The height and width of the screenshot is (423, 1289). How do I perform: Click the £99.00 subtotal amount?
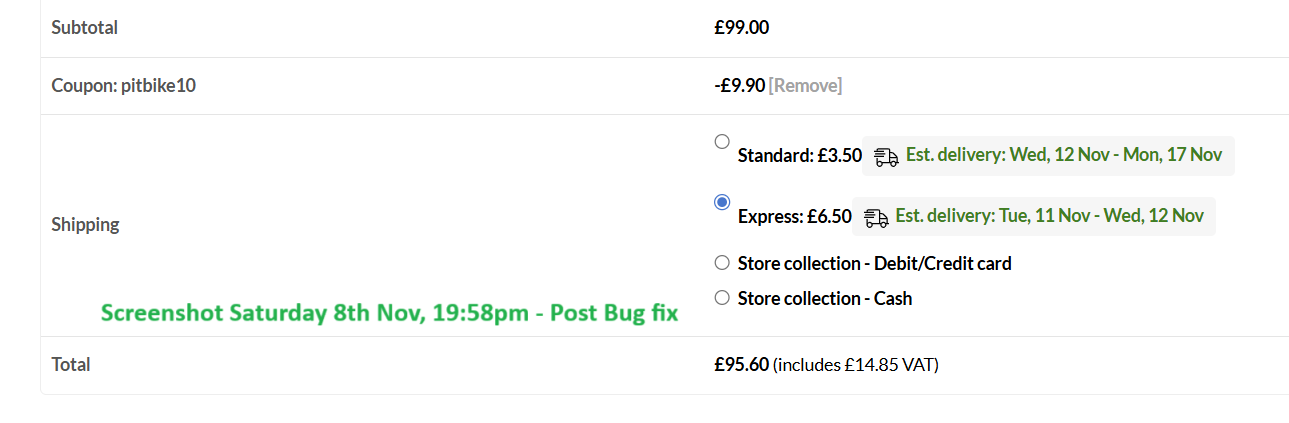741,28
